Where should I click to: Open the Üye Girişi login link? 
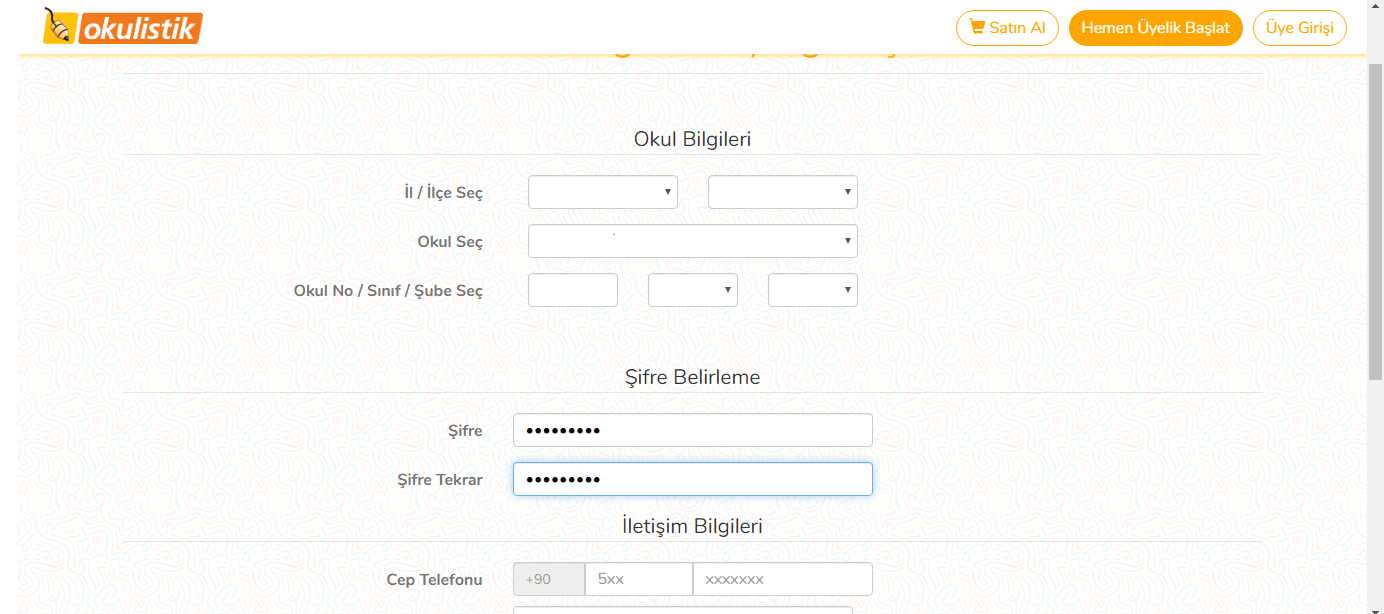coord(1299,28)
